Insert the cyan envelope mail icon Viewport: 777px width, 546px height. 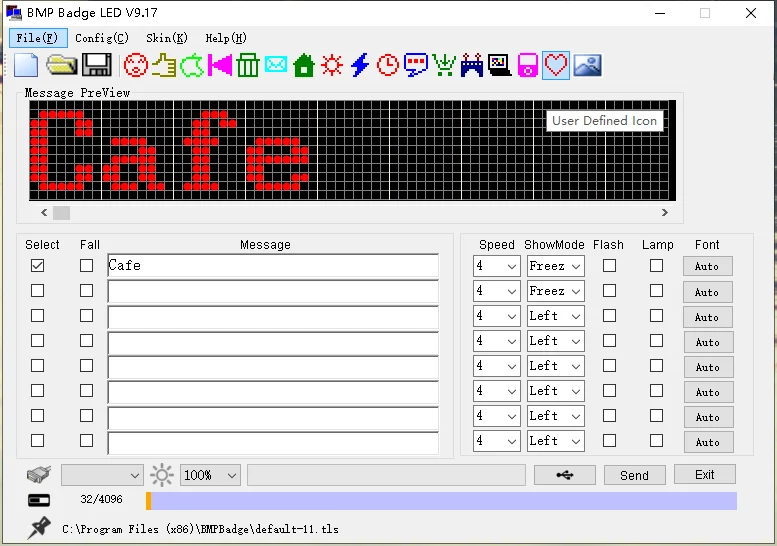(276, 66)
